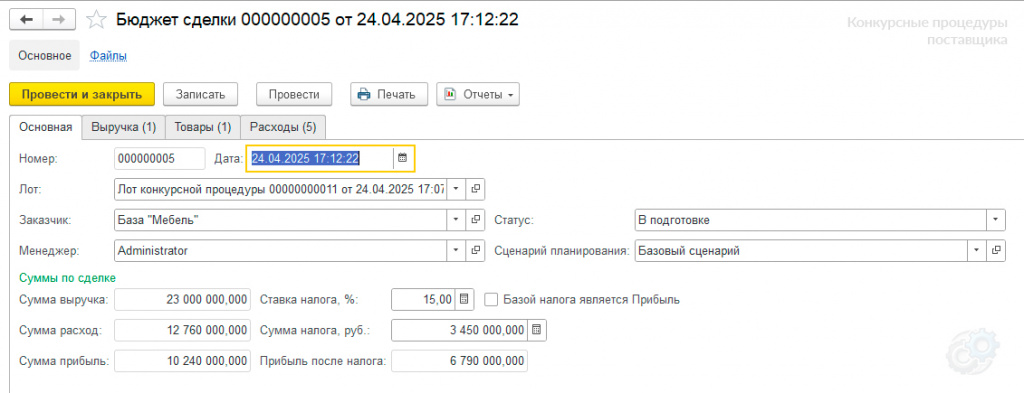Toggle 'Базой налога является Прибыль' checkbox

coord(492,300)
